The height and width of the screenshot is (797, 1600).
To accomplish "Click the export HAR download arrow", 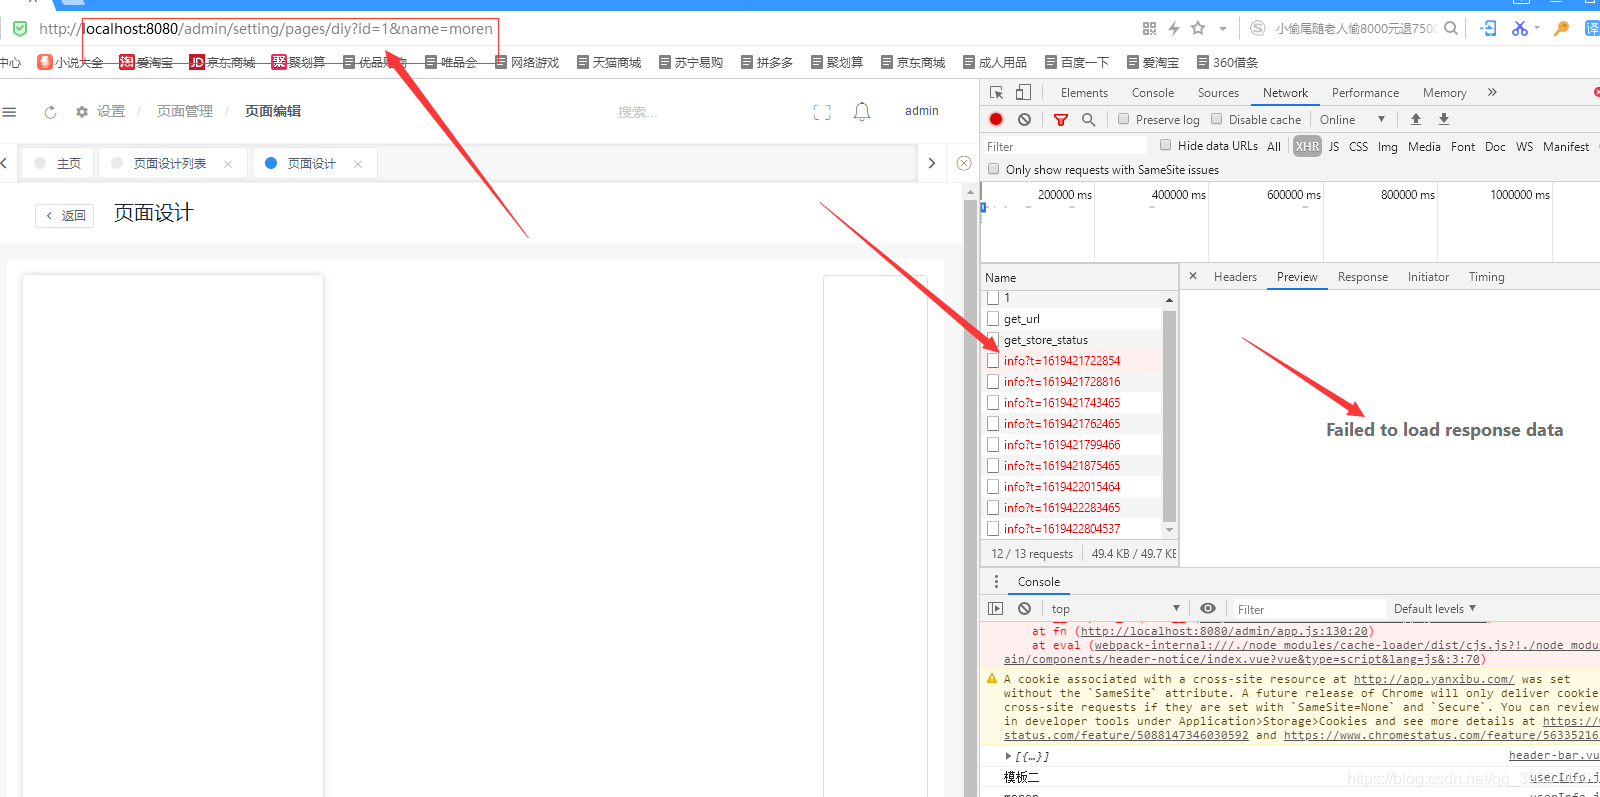I will pos(1444,119).
